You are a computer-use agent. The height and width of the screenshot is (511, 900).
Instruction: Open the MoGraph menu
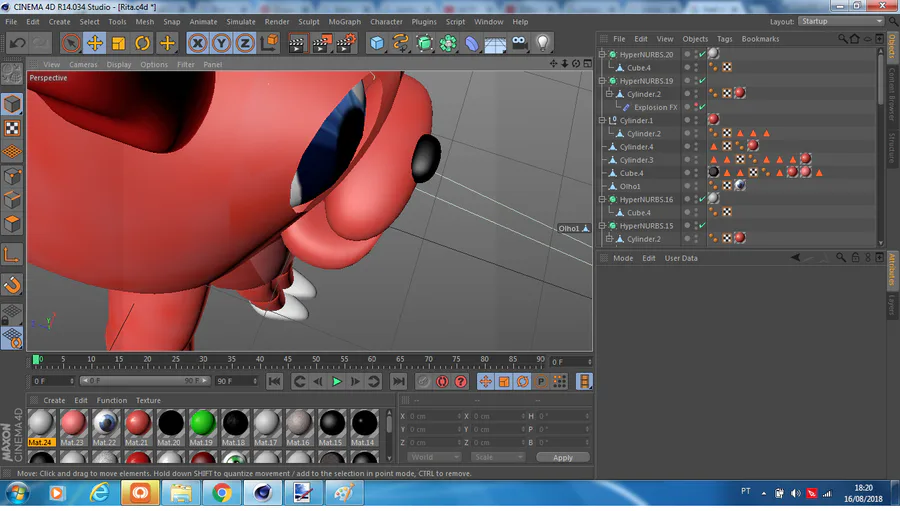[344, 21]
